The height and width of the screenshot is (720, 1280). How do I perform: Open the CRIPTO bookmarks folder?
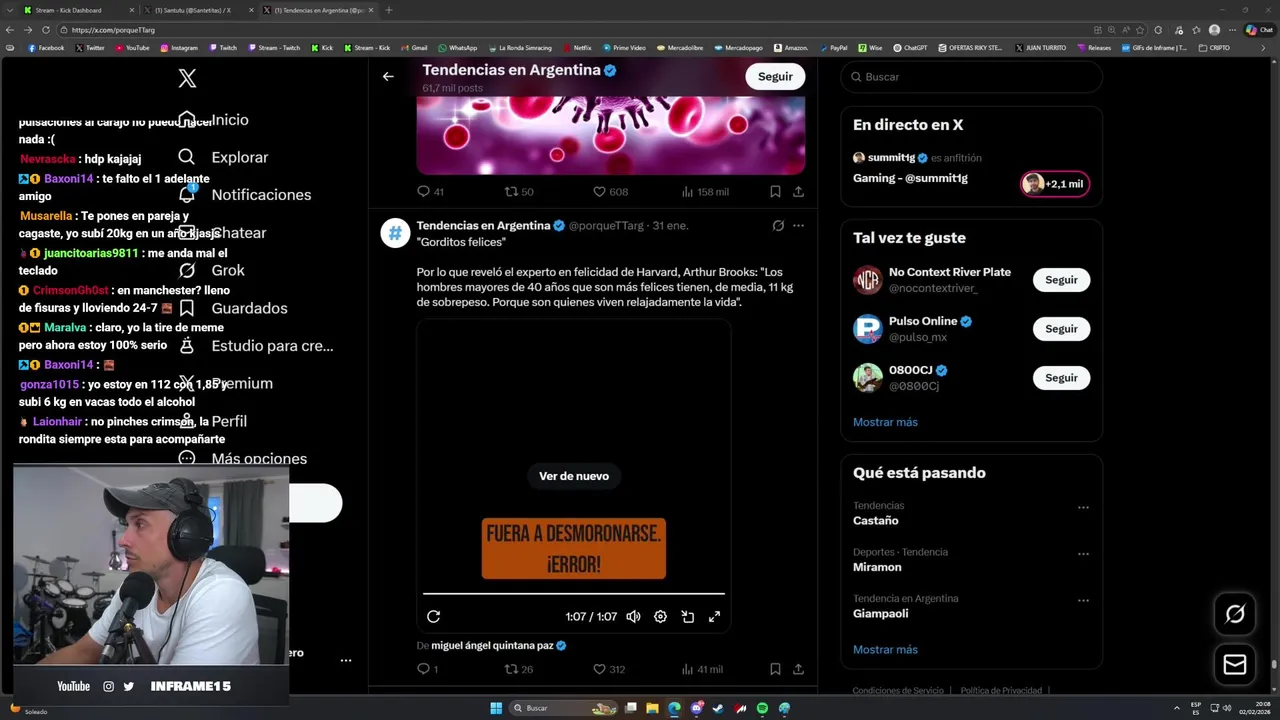1214,48
